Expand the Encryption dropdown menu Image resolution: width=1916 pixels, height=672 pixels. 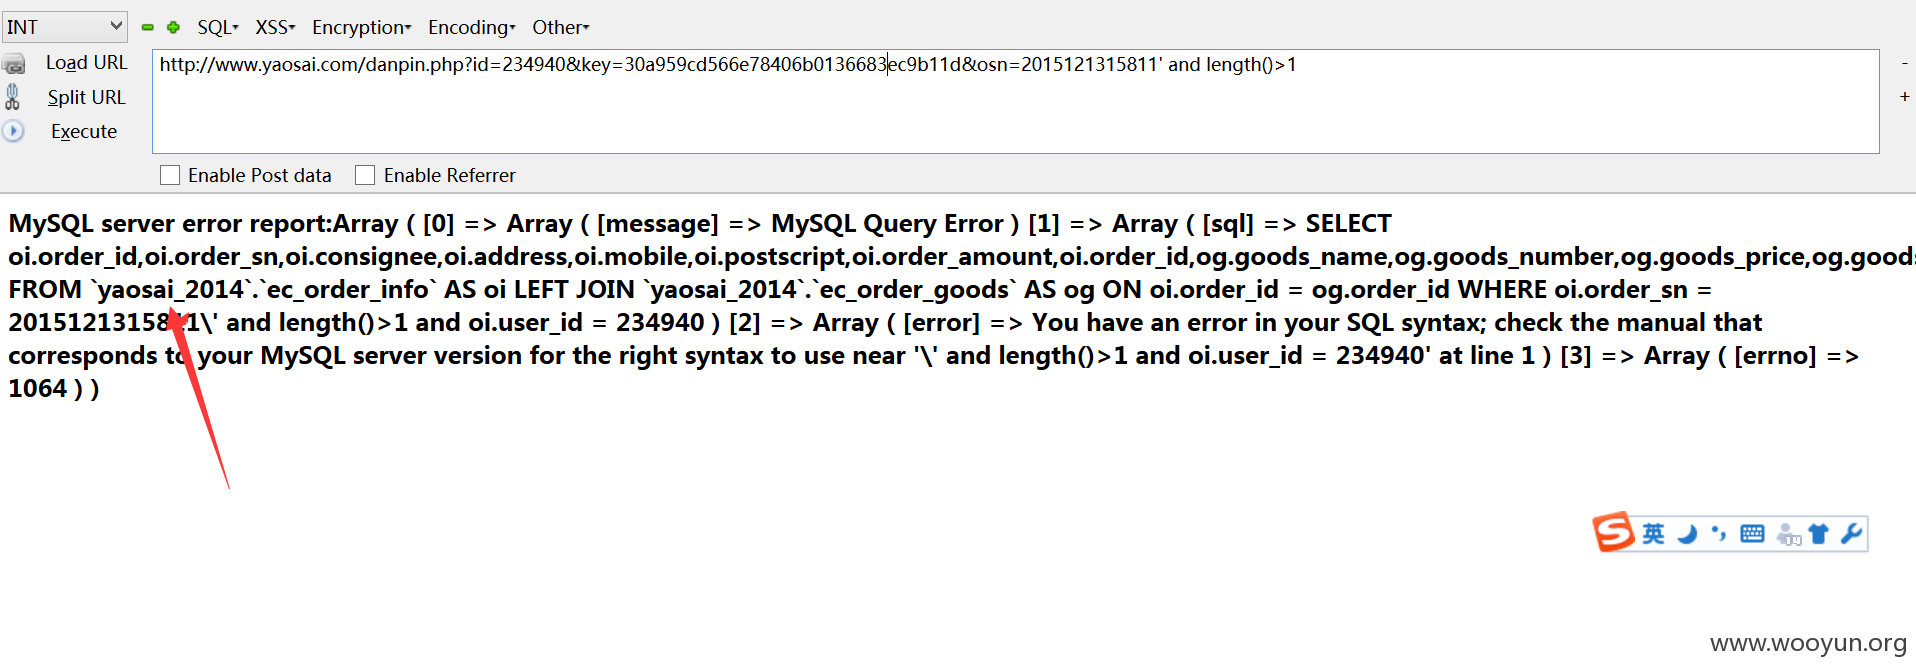point(362,27)
